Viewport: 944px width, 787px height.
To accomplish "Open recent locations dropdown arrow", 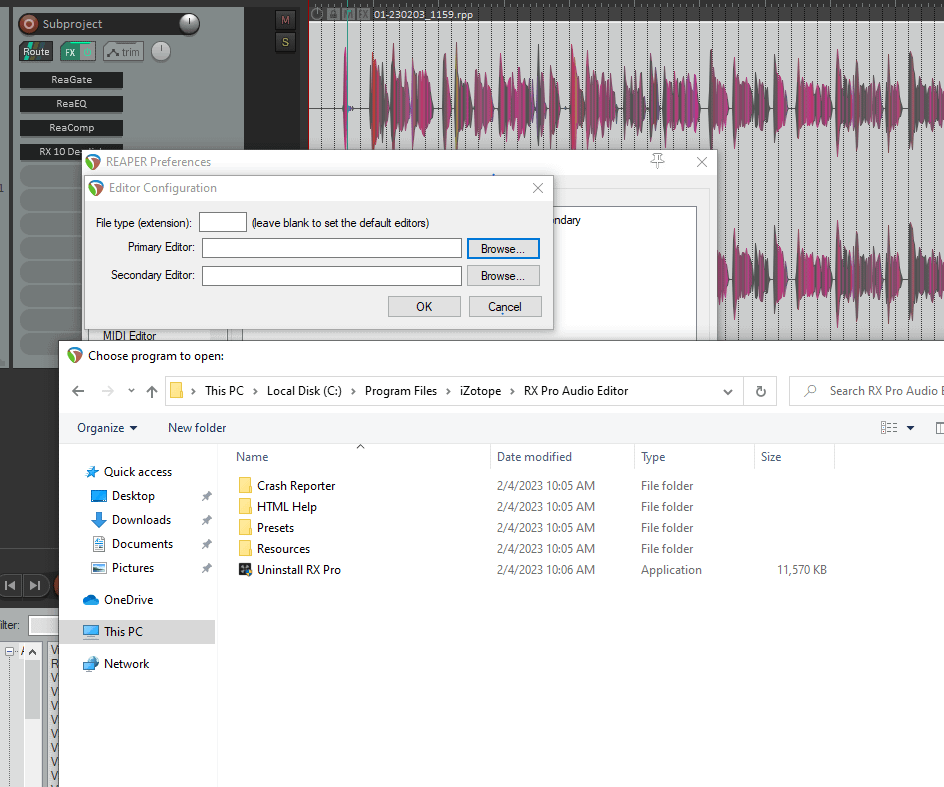I will (x=131, y=391).
